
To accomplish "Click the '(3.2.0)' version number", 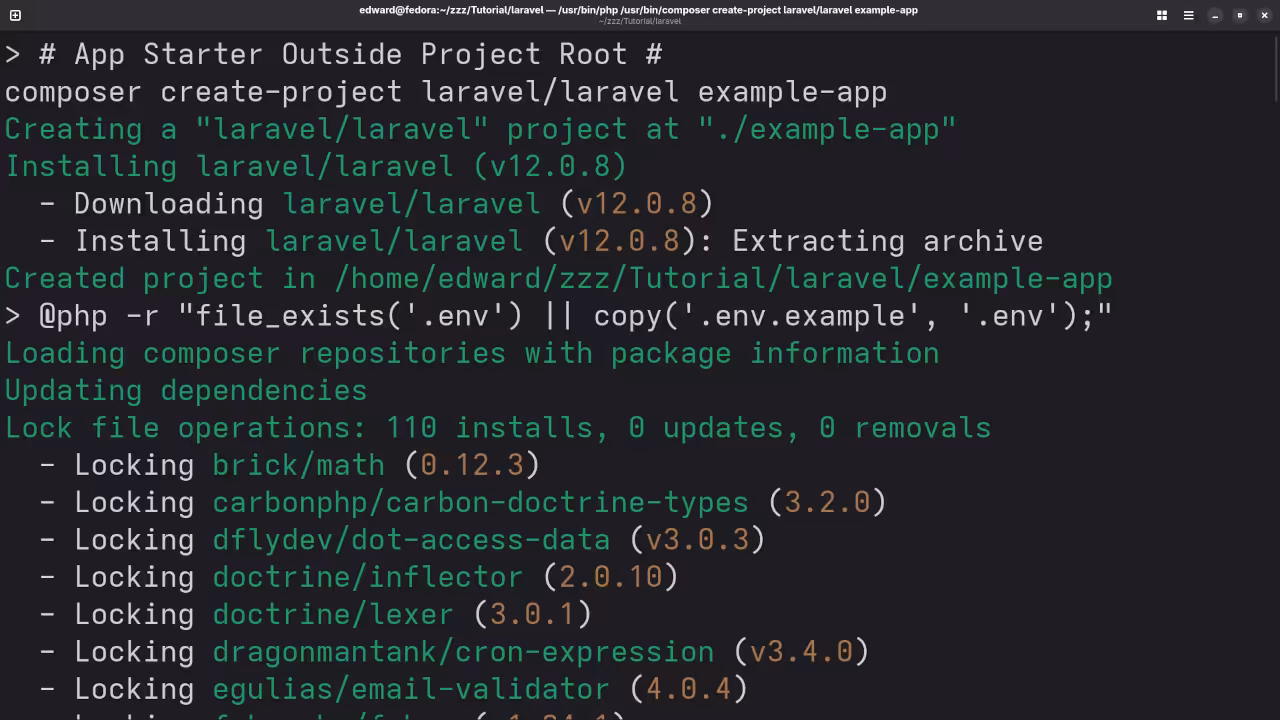I will coord(827,502).
